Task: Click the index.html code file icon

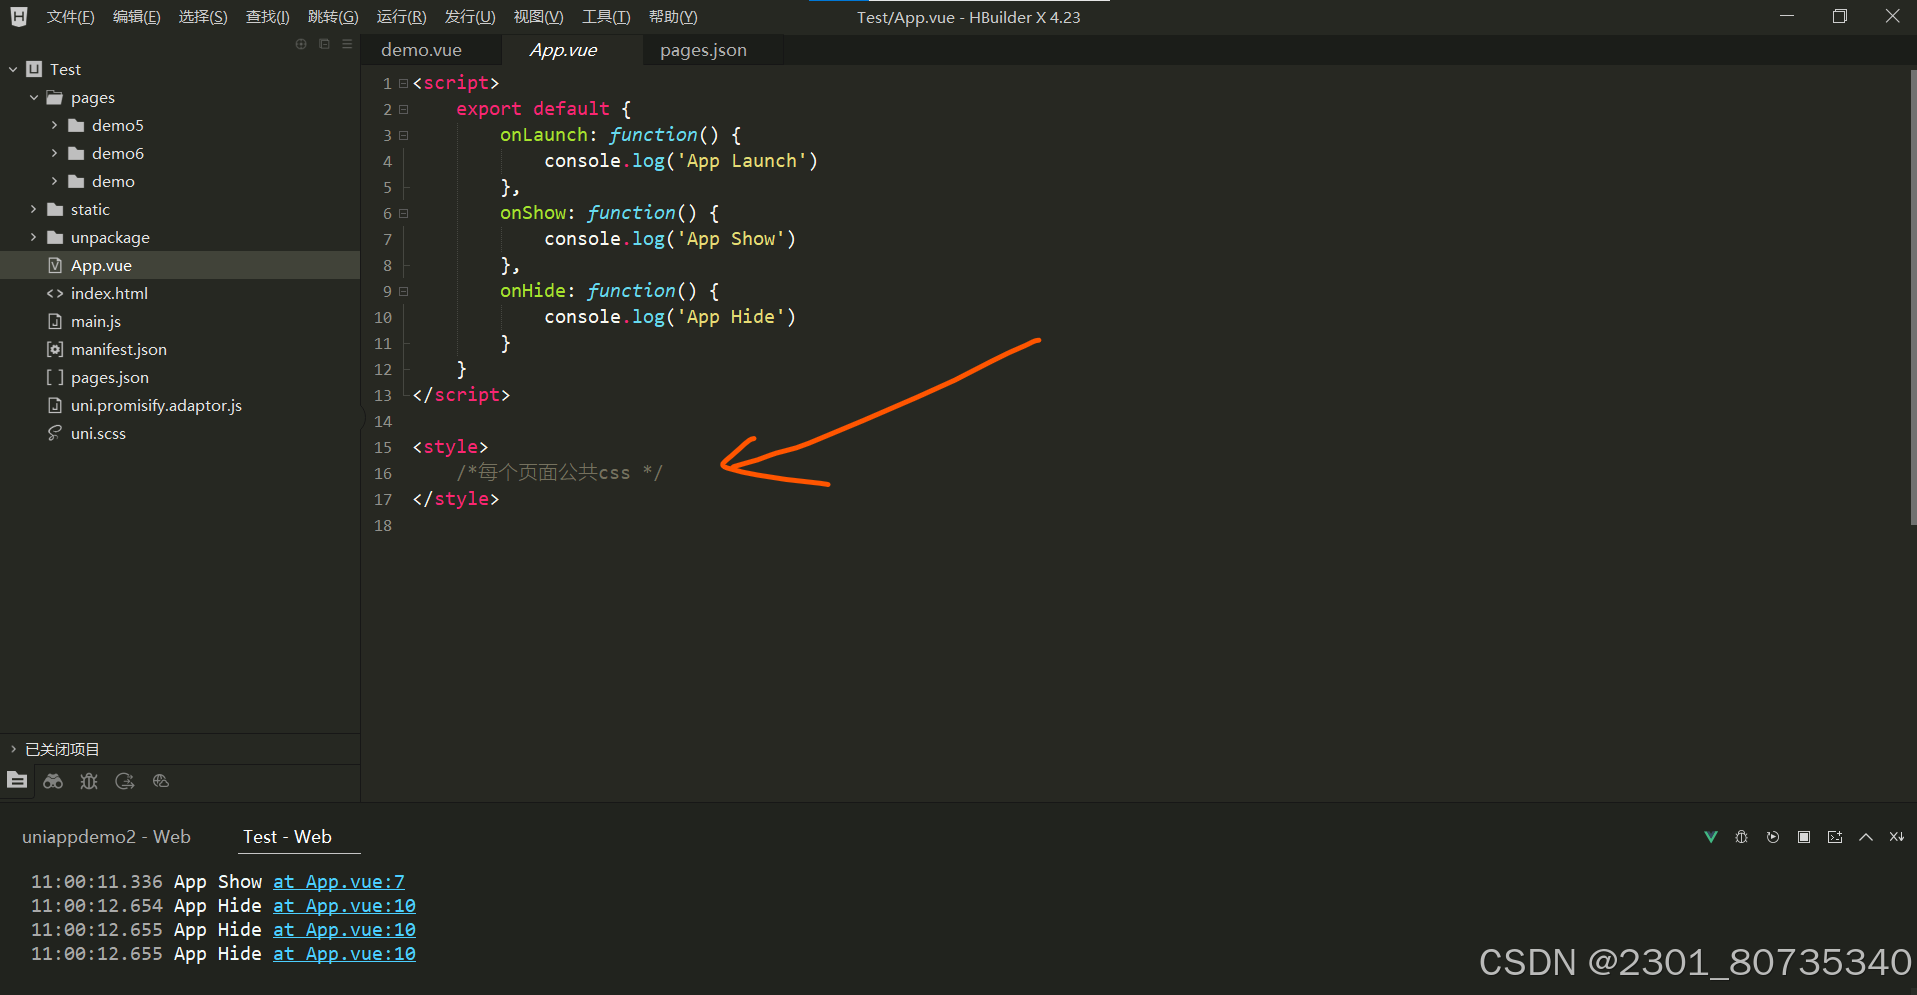Action: pos(55,293)
